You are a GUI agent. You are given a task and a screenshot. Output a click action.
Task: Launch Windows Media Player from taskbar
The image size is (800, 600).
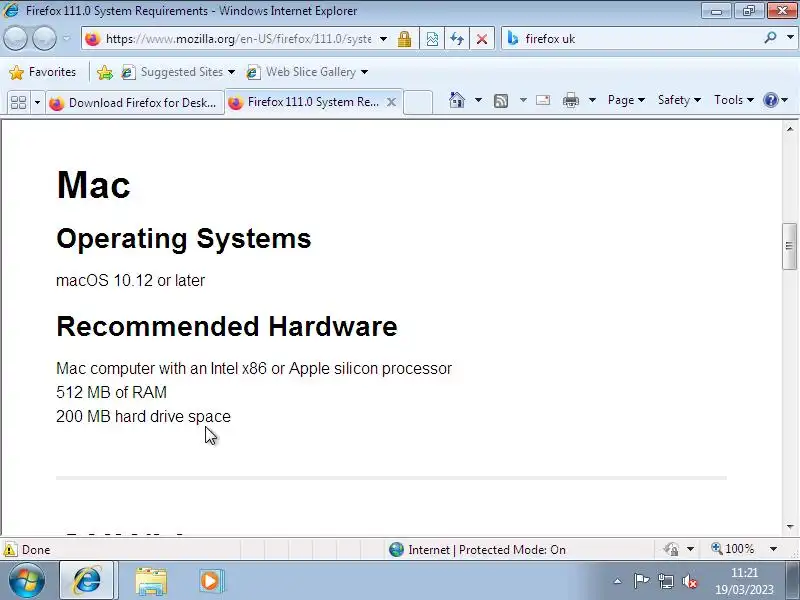click(211, 581)
